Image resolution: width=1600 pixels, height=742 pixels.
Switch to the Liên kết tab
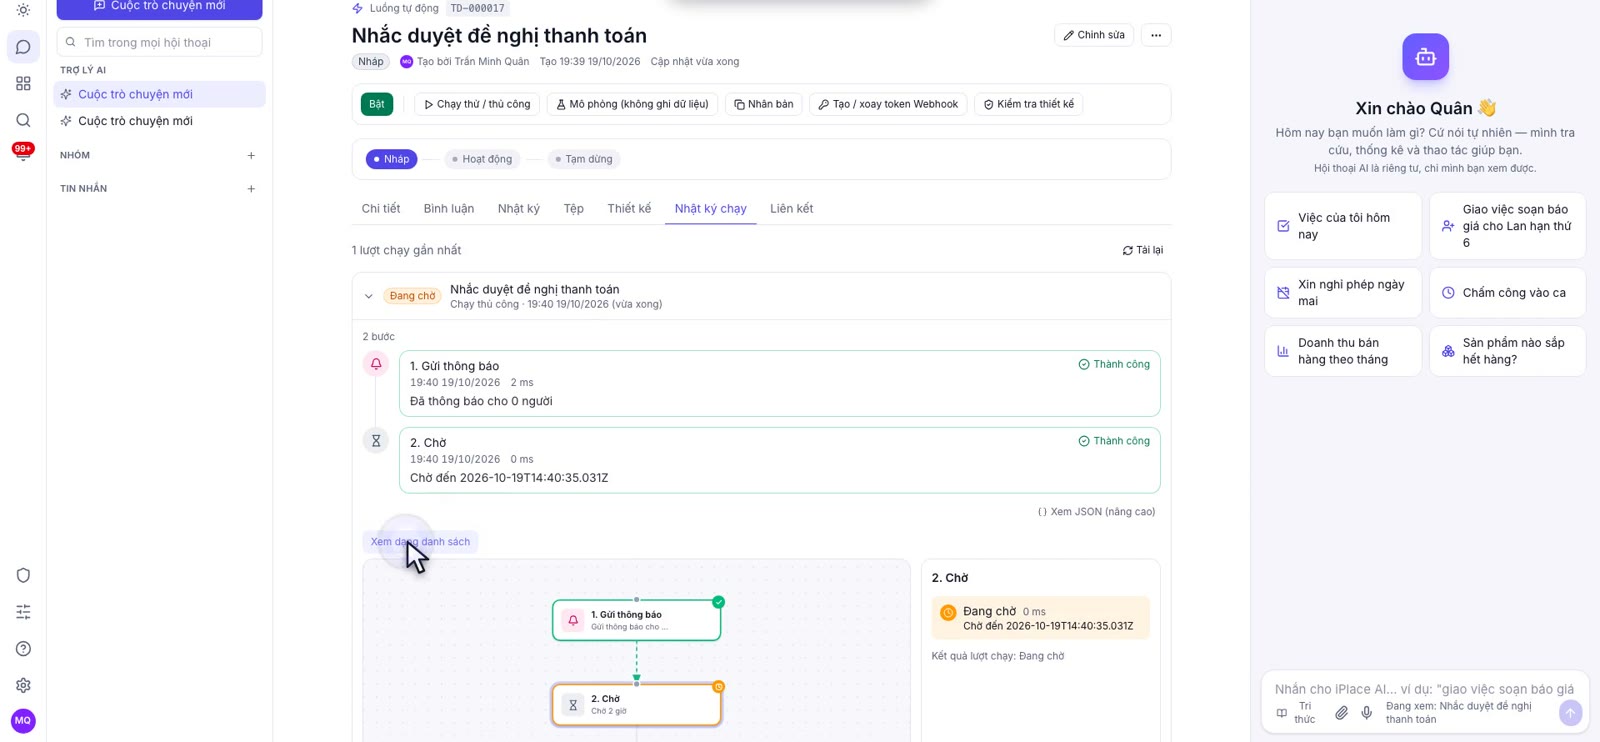click(791, 209)
